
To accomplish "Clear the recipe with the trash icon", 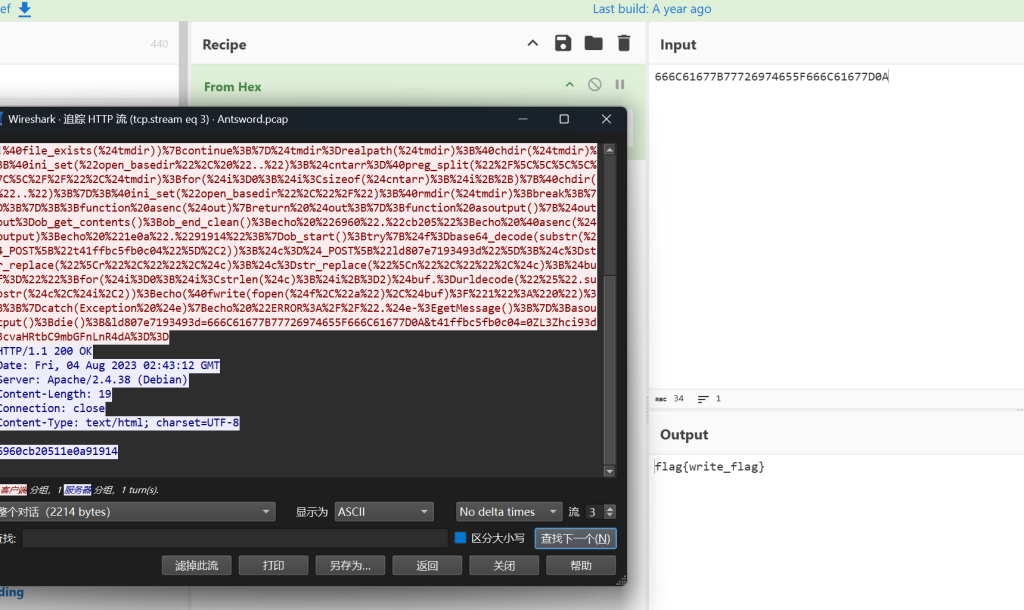I will coord(624,43).
